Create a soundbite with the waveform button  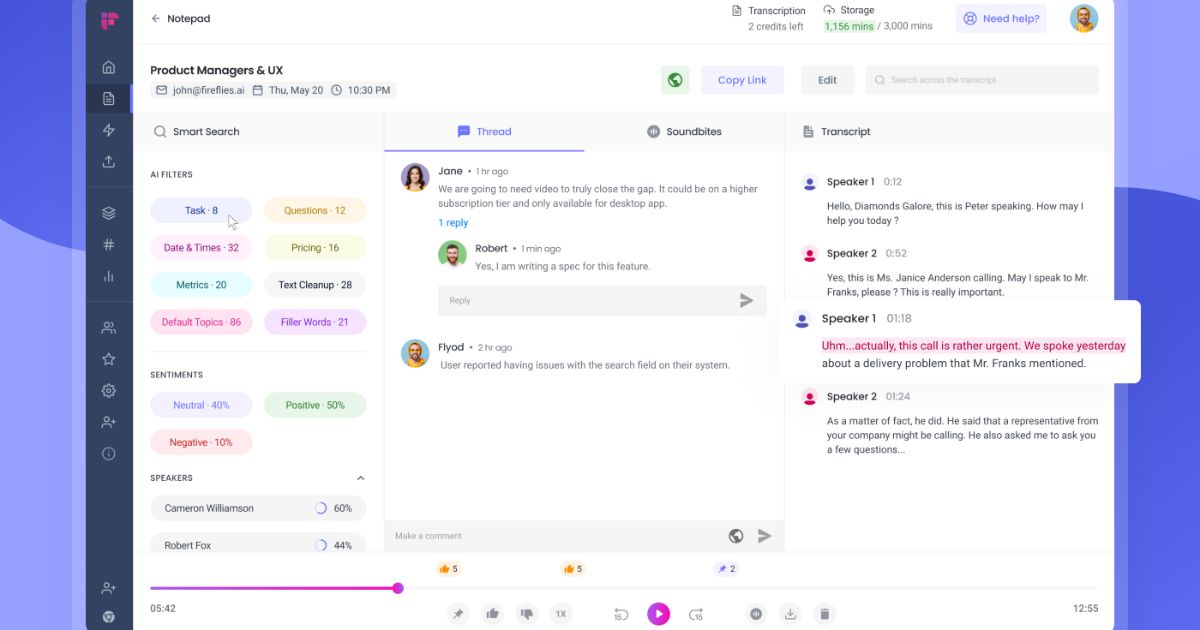756,614
